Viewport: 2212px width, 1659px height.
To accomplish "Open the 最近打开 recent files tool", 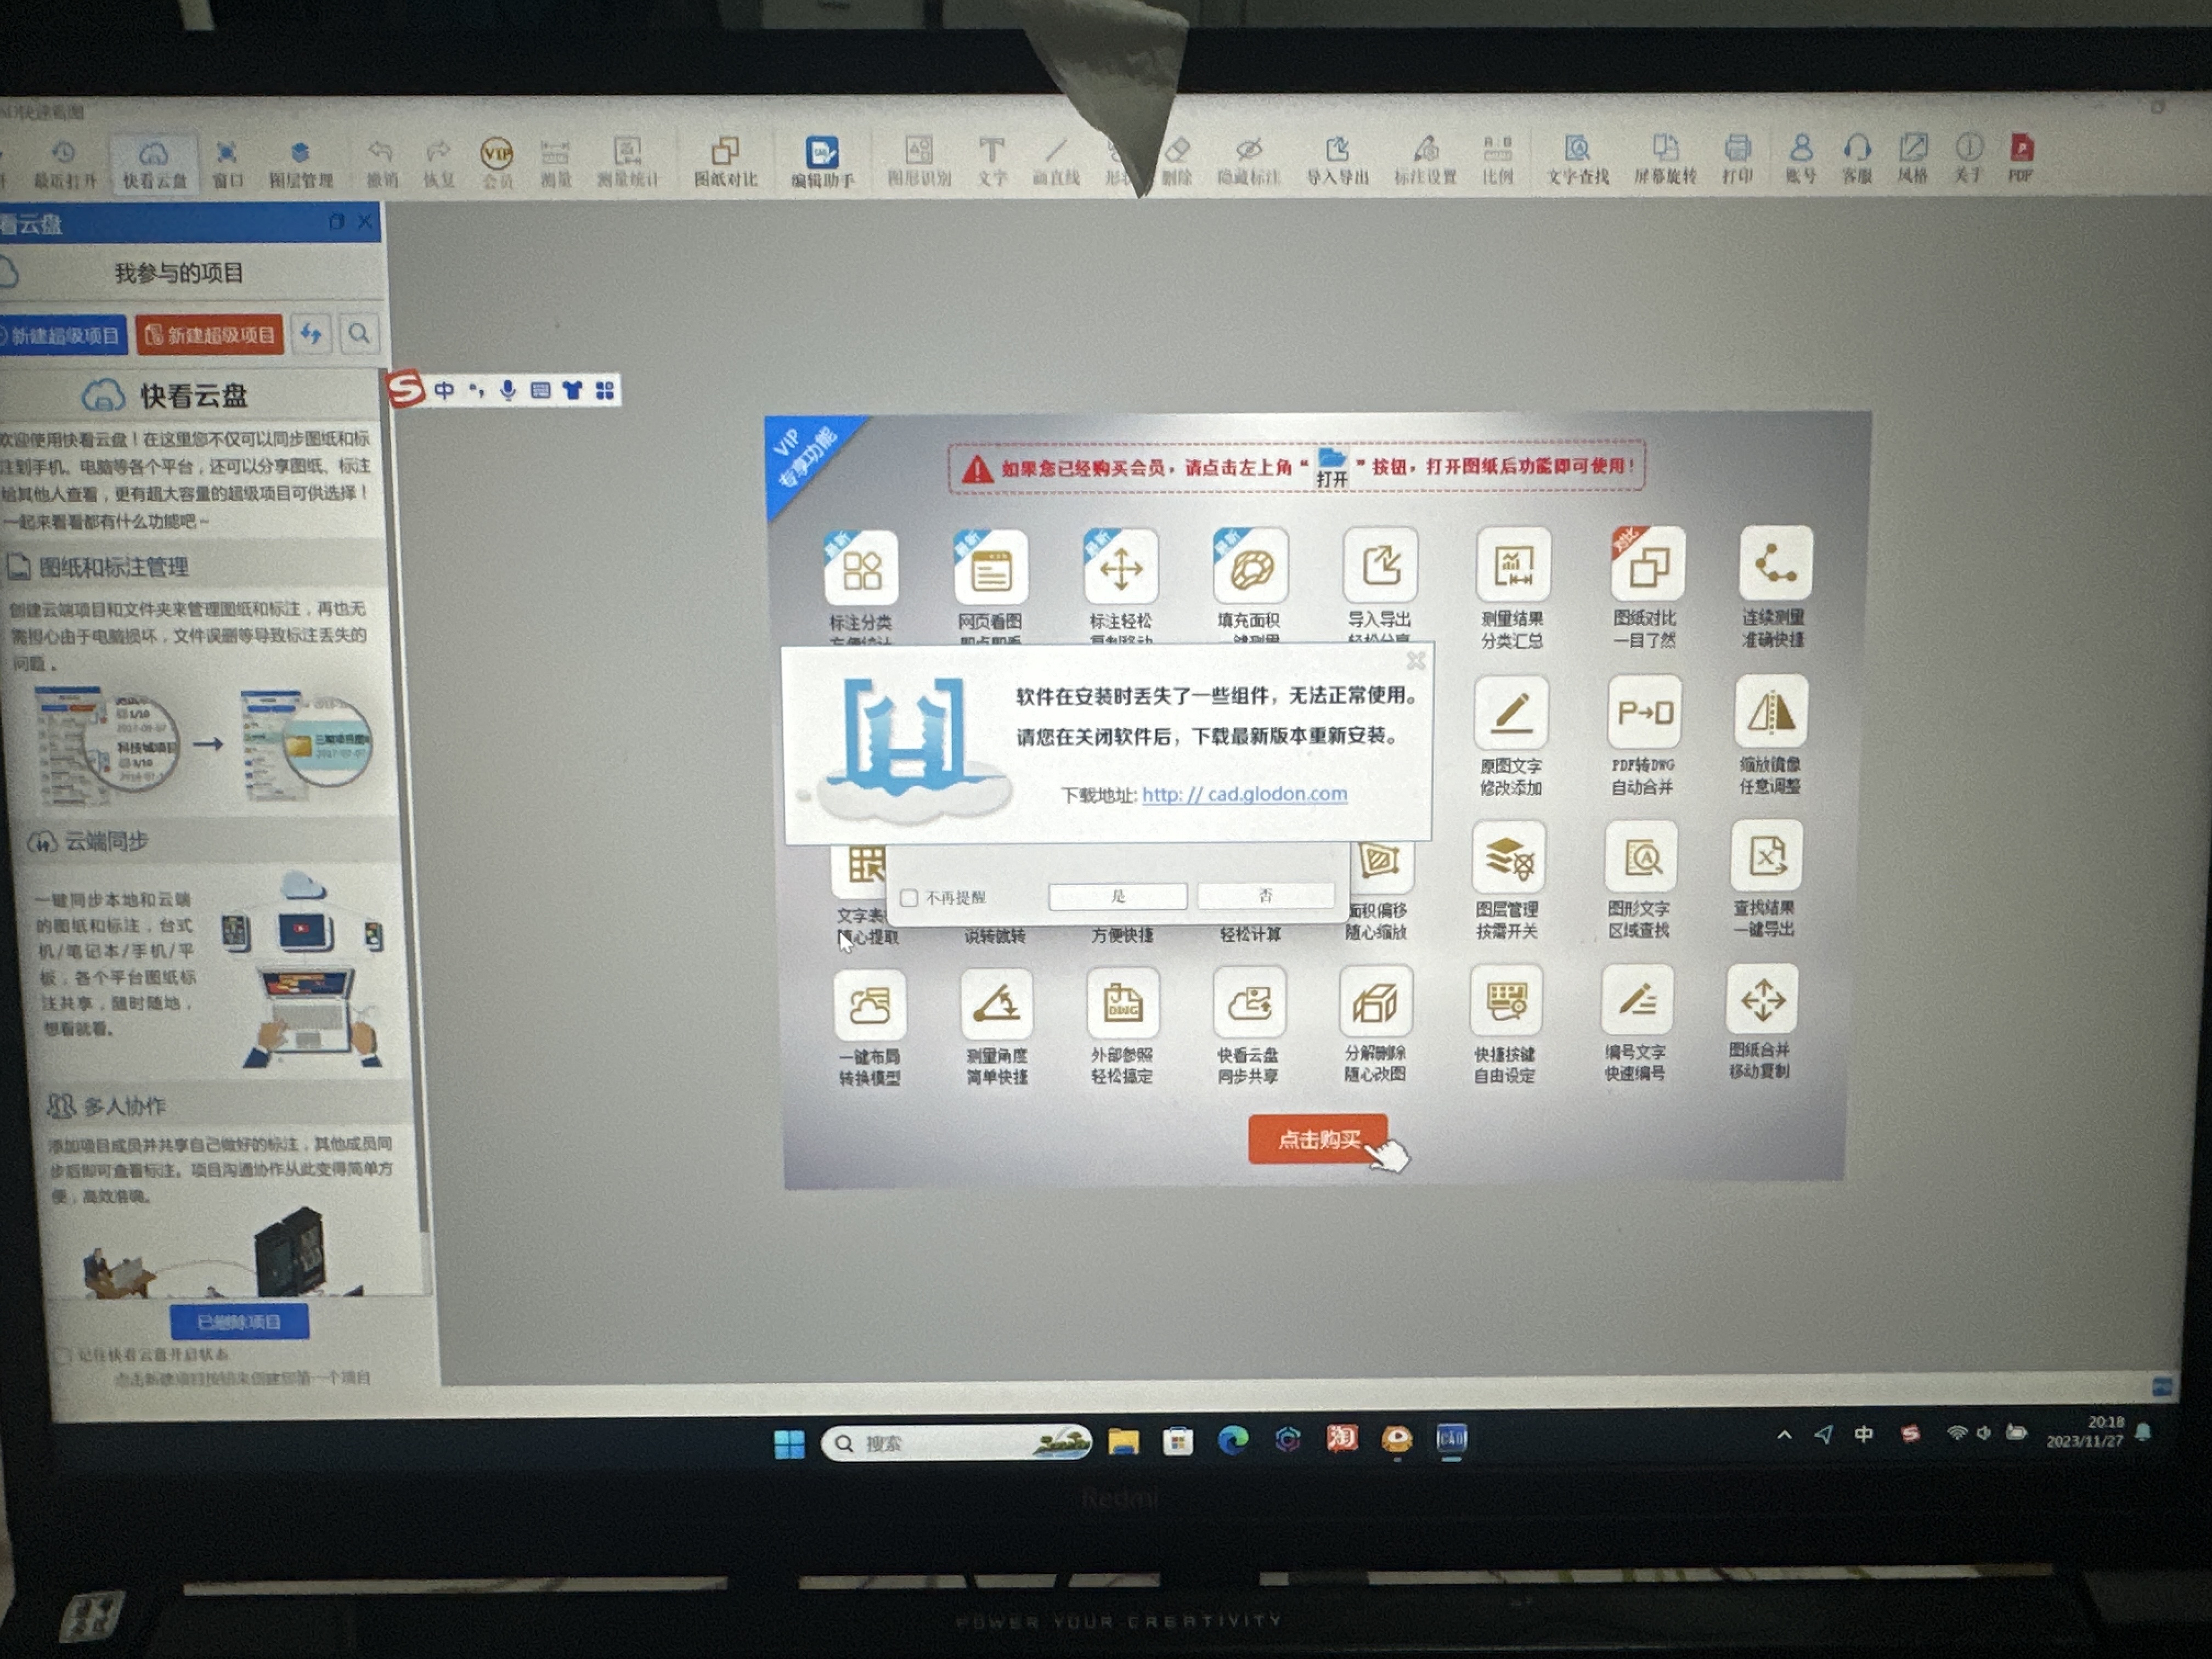I will 64,163.
